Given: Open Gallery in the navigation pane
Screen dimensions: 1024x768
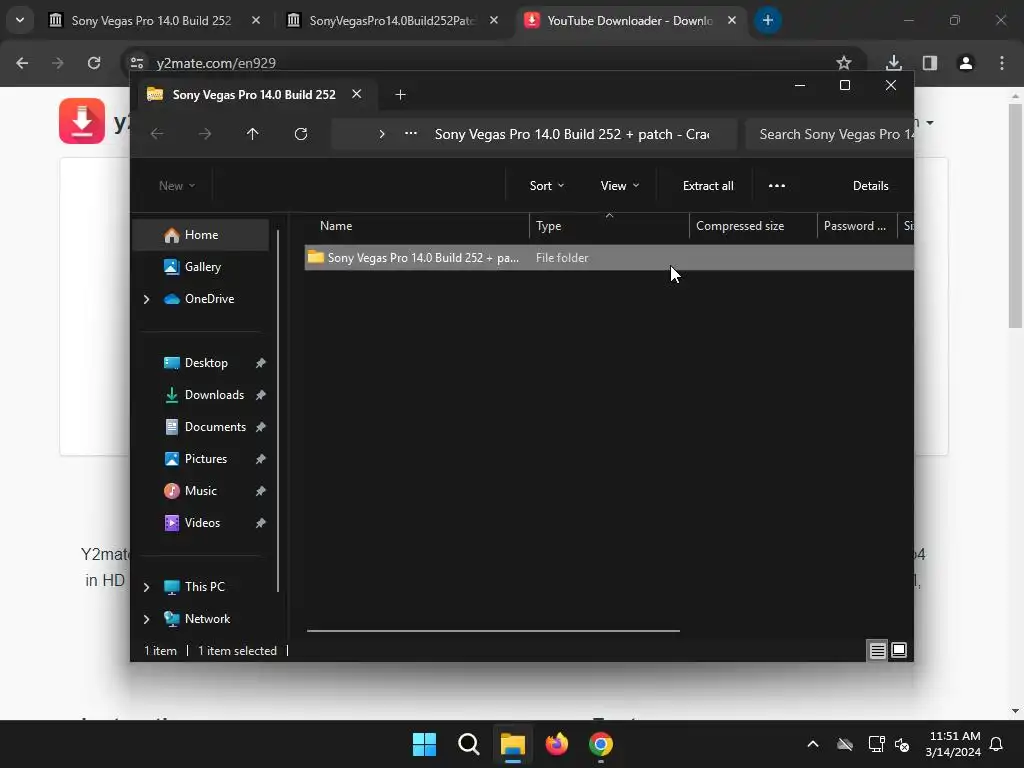Looking at the screenshot, I should coord(202,267).
